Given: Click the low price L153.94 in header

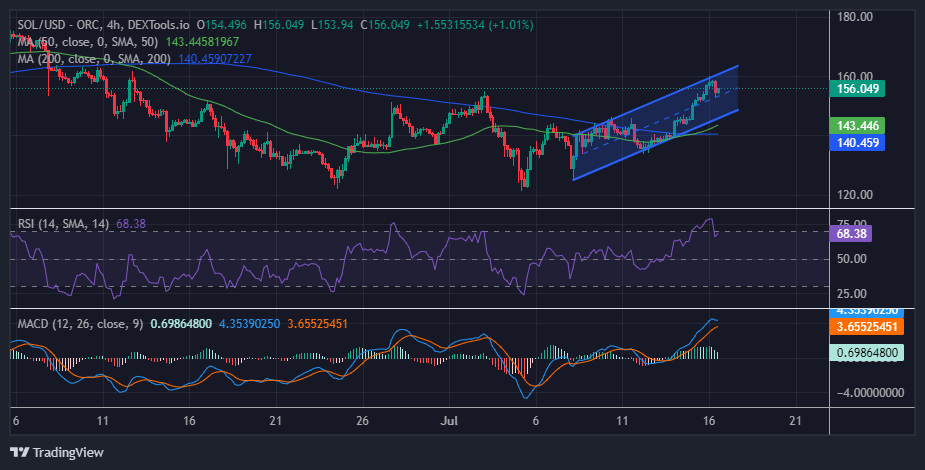Looking at the screenshot, I should (x=332, y=25).
